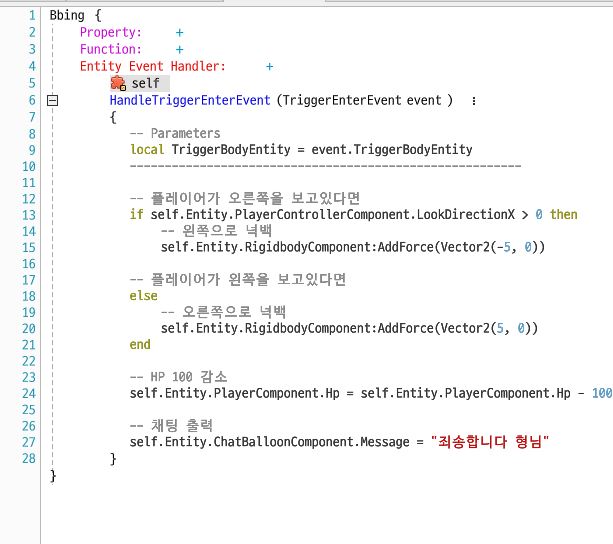Click comment 오른쪽으로 넉백
Viewport: 613px width, 544px height.
point(224,312)
